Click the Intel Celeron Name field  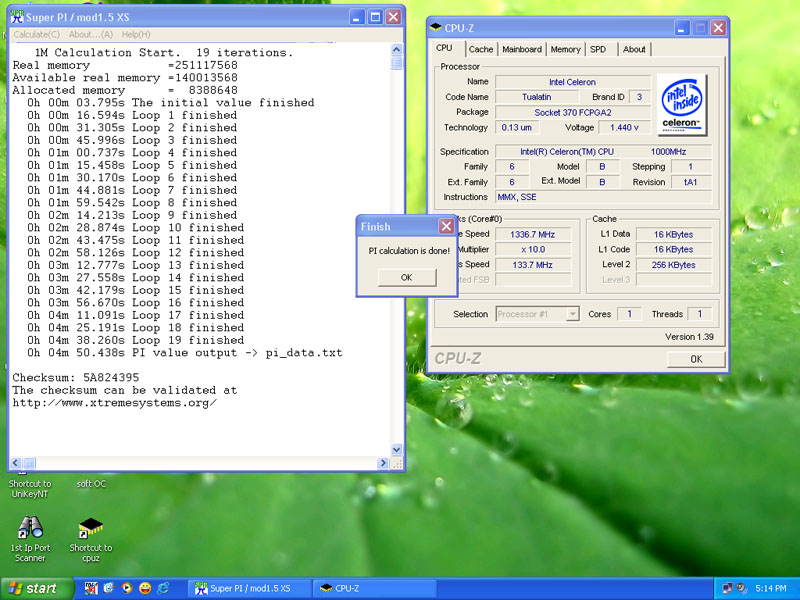click(572, 82)
